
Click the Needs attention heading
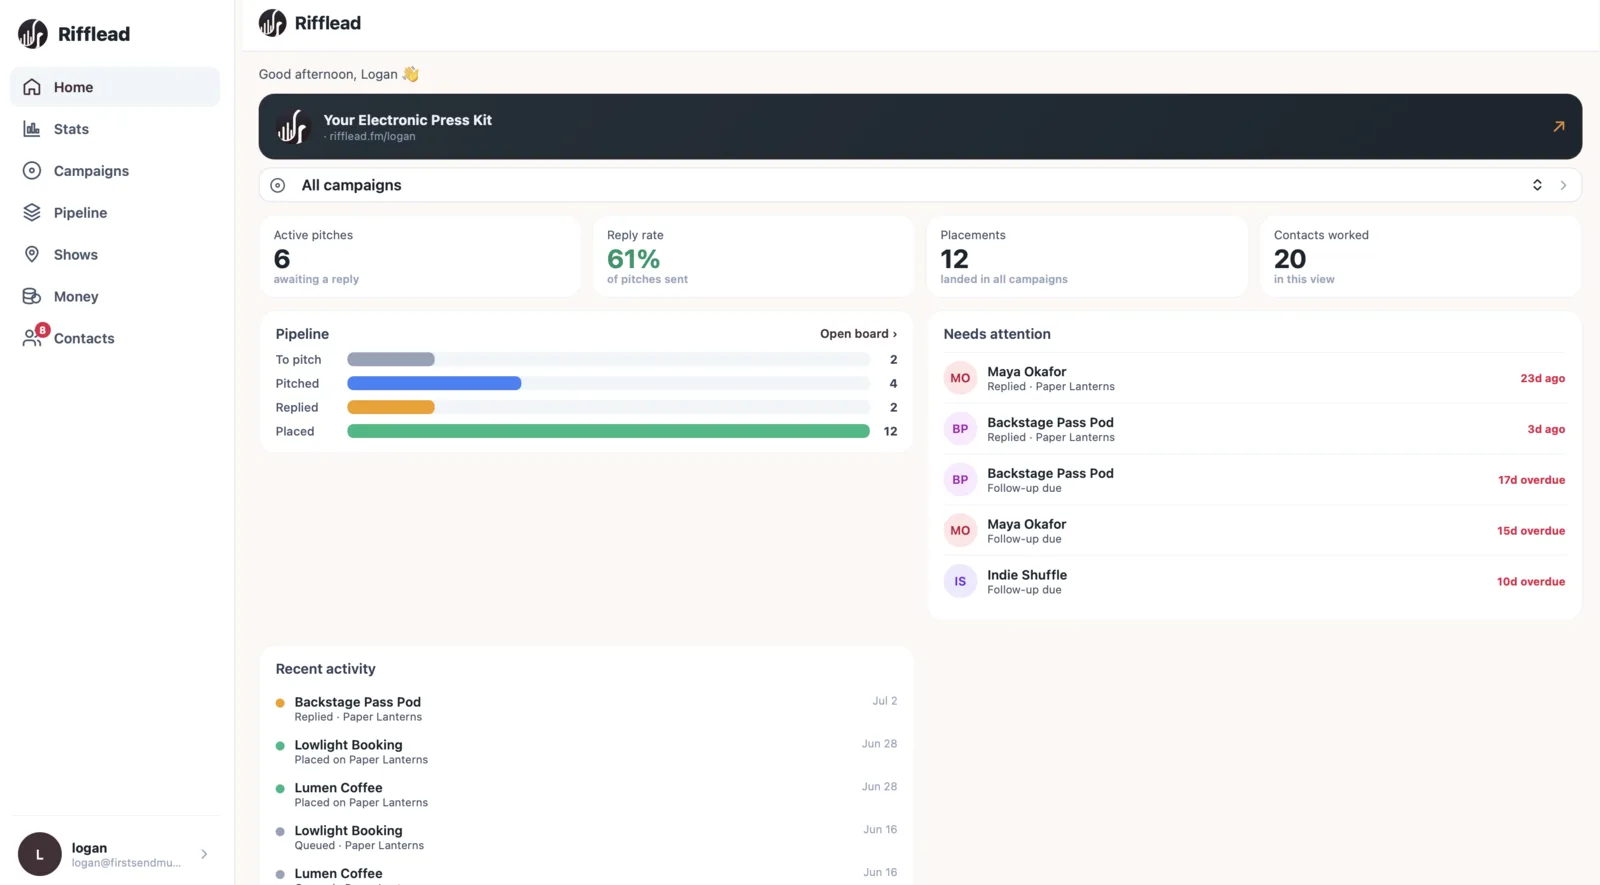click(997, 334)
